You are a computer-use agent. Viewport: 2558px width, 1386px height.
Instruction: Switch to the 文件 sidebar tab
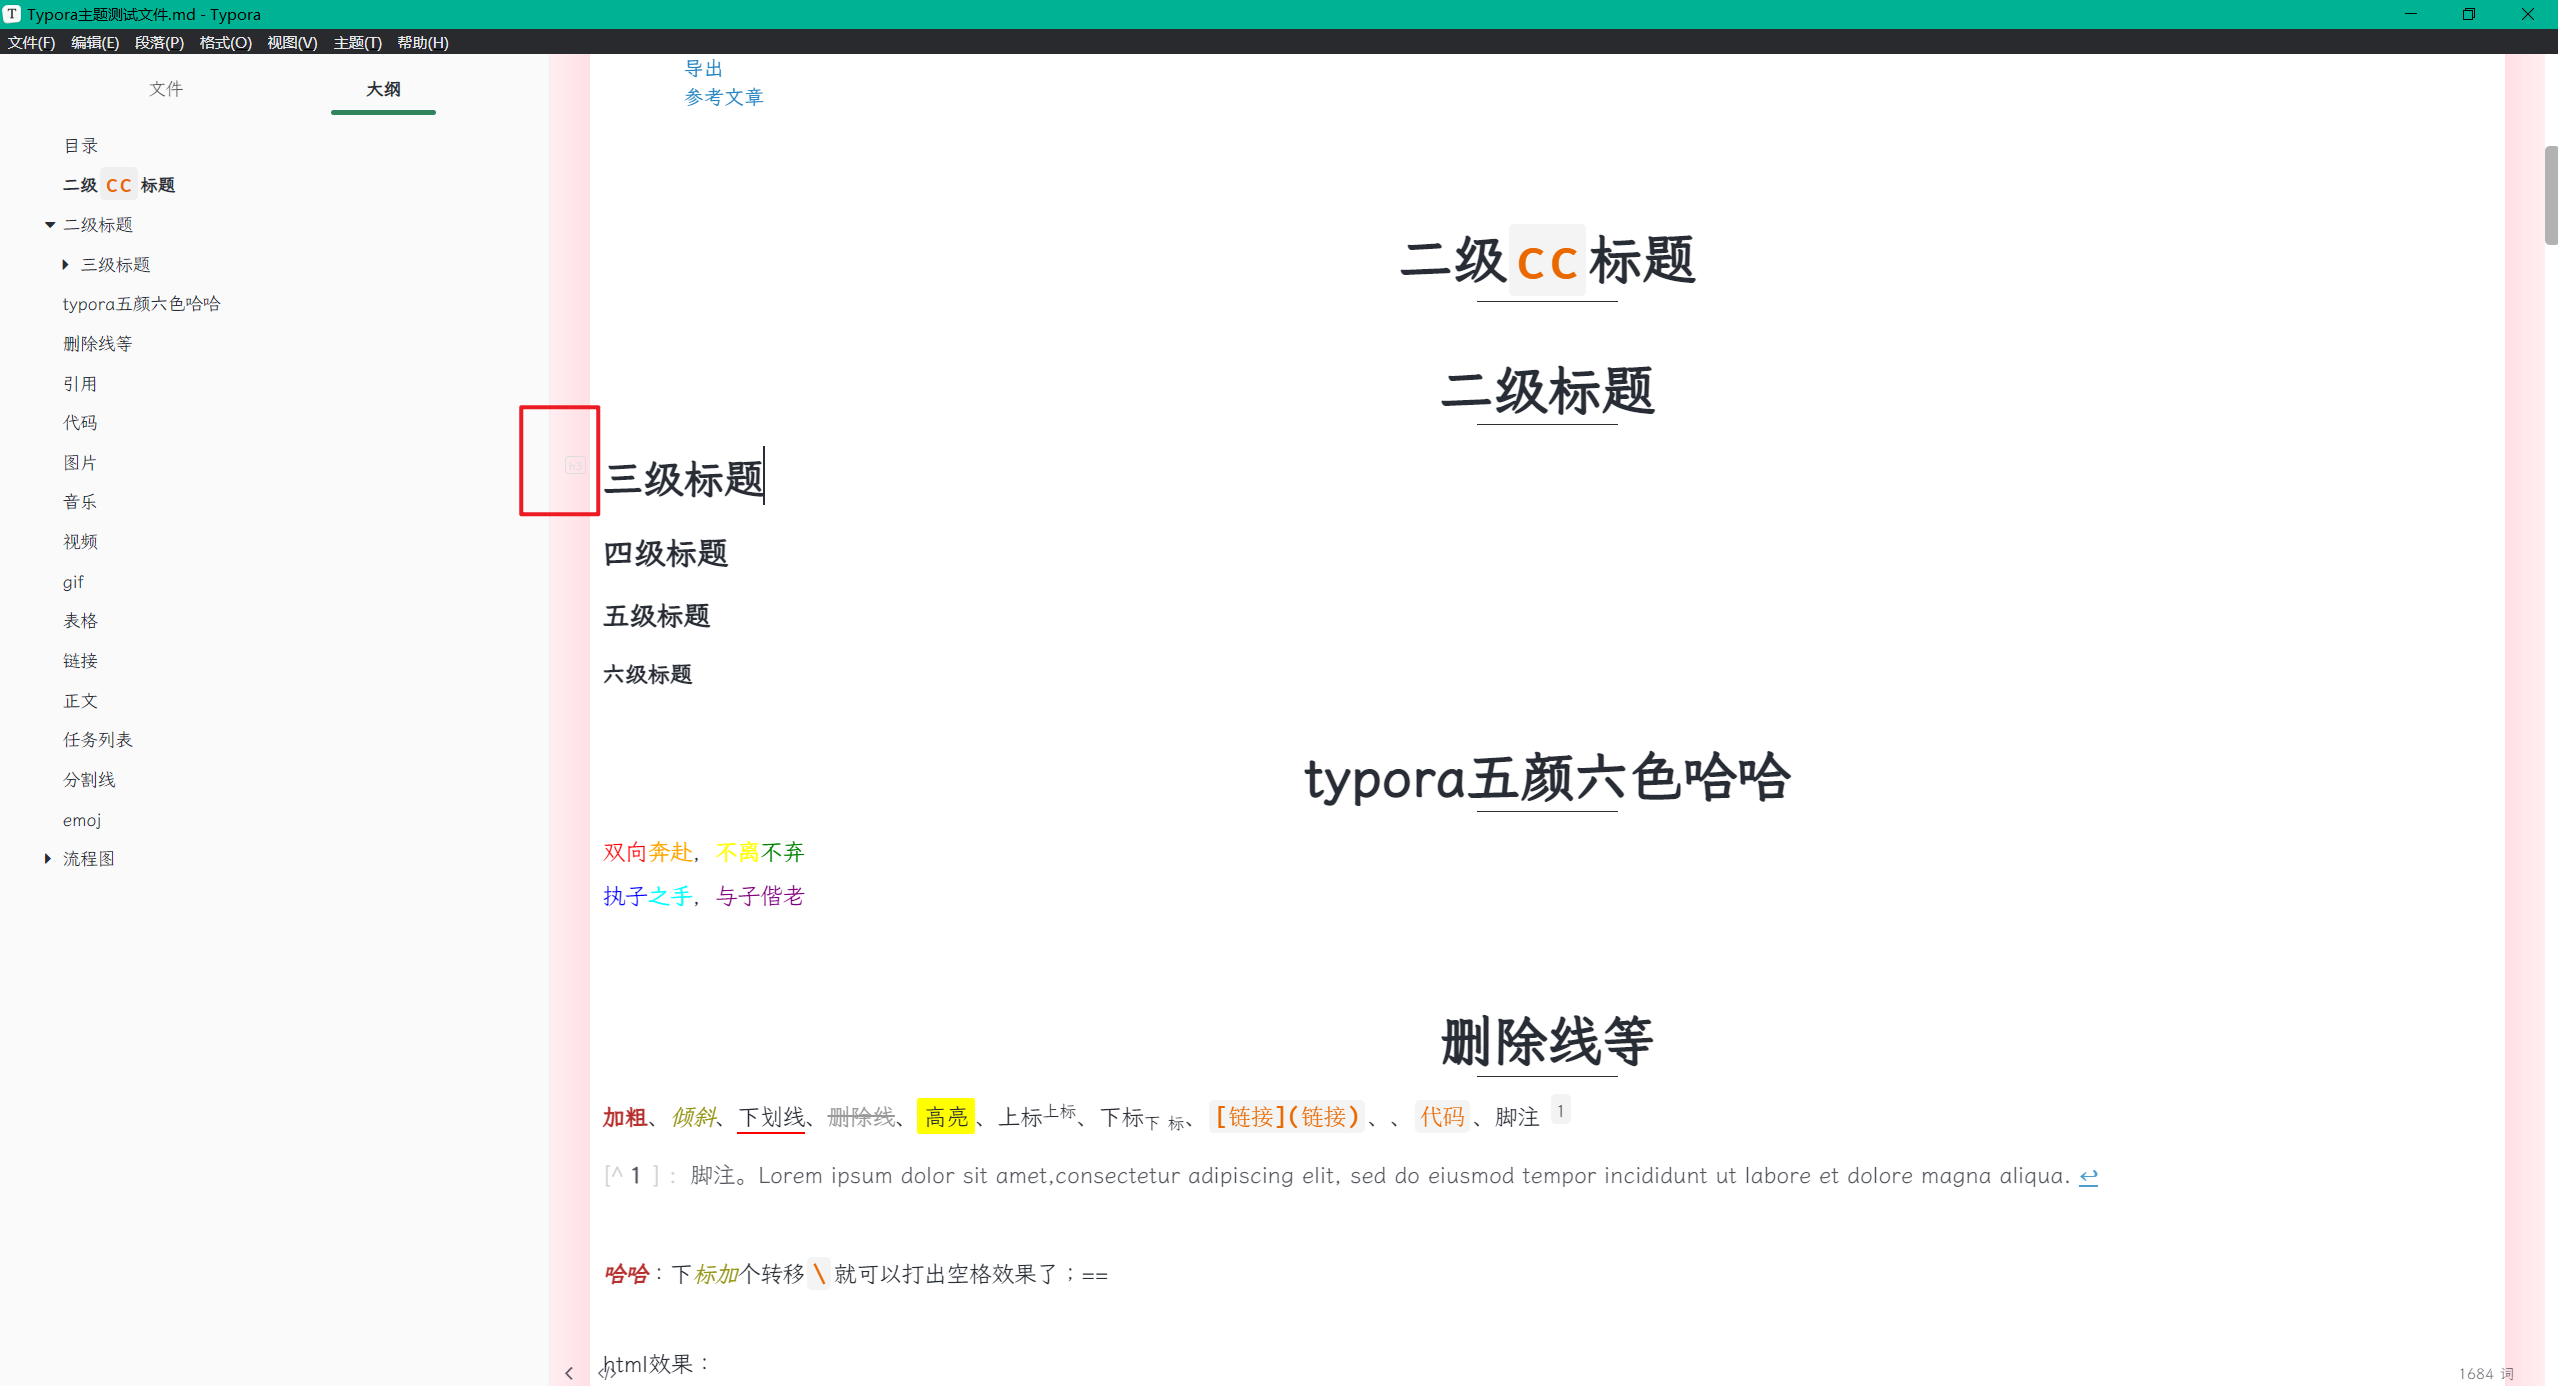coord(166,89)
